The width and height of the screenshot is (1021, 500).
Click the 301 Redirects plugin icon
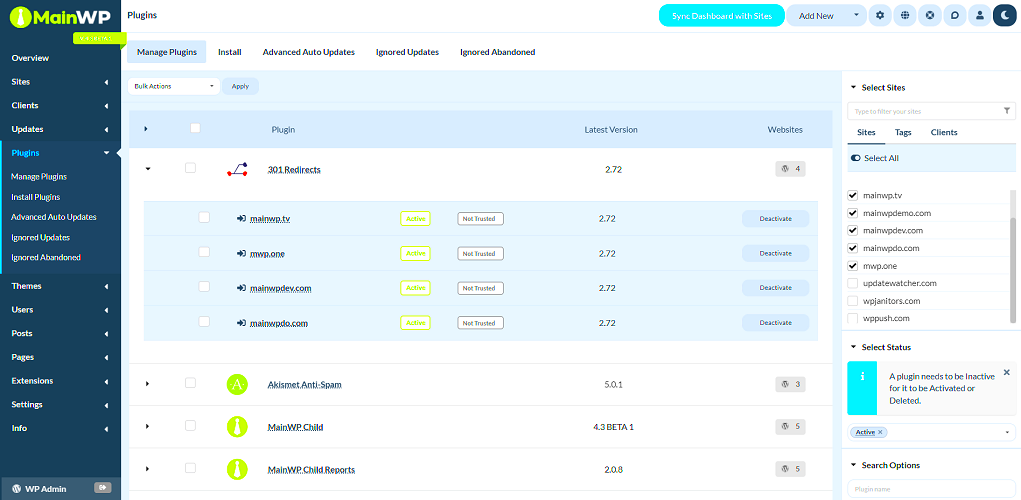click(237, 169)
